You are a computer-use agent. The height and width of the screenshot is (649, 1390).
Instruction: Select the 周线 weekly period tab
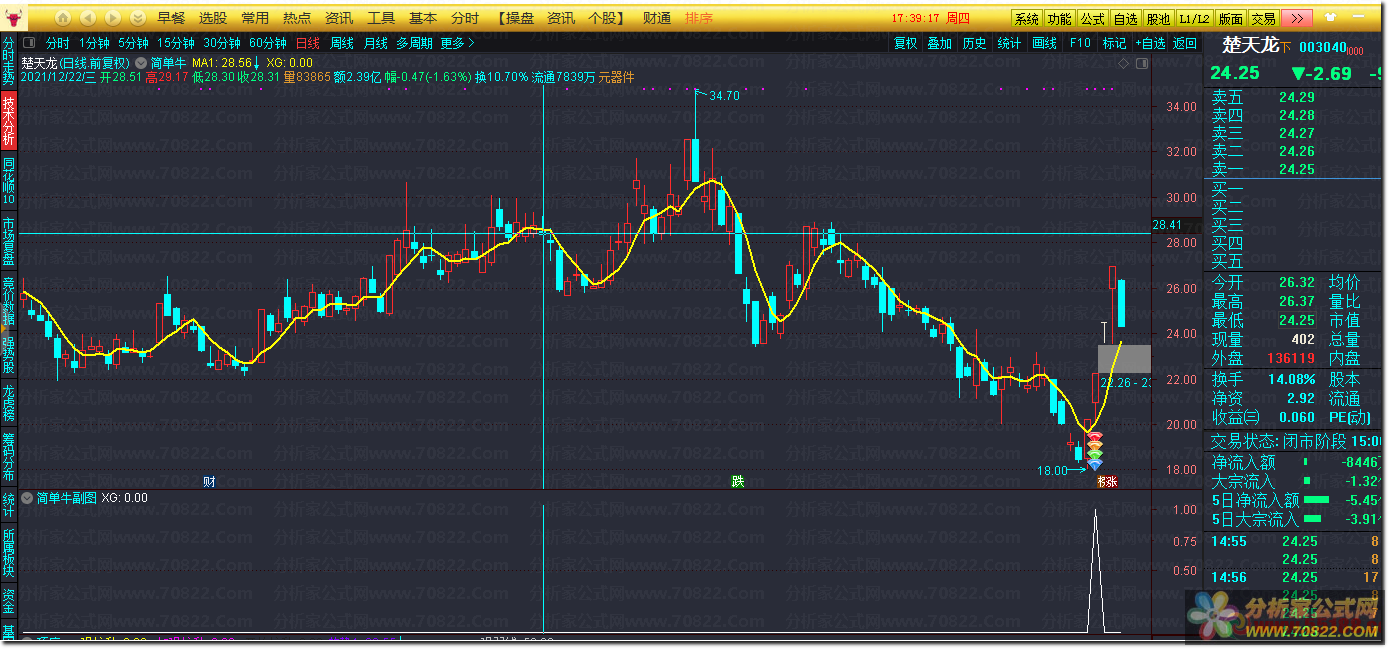point(342,43)
